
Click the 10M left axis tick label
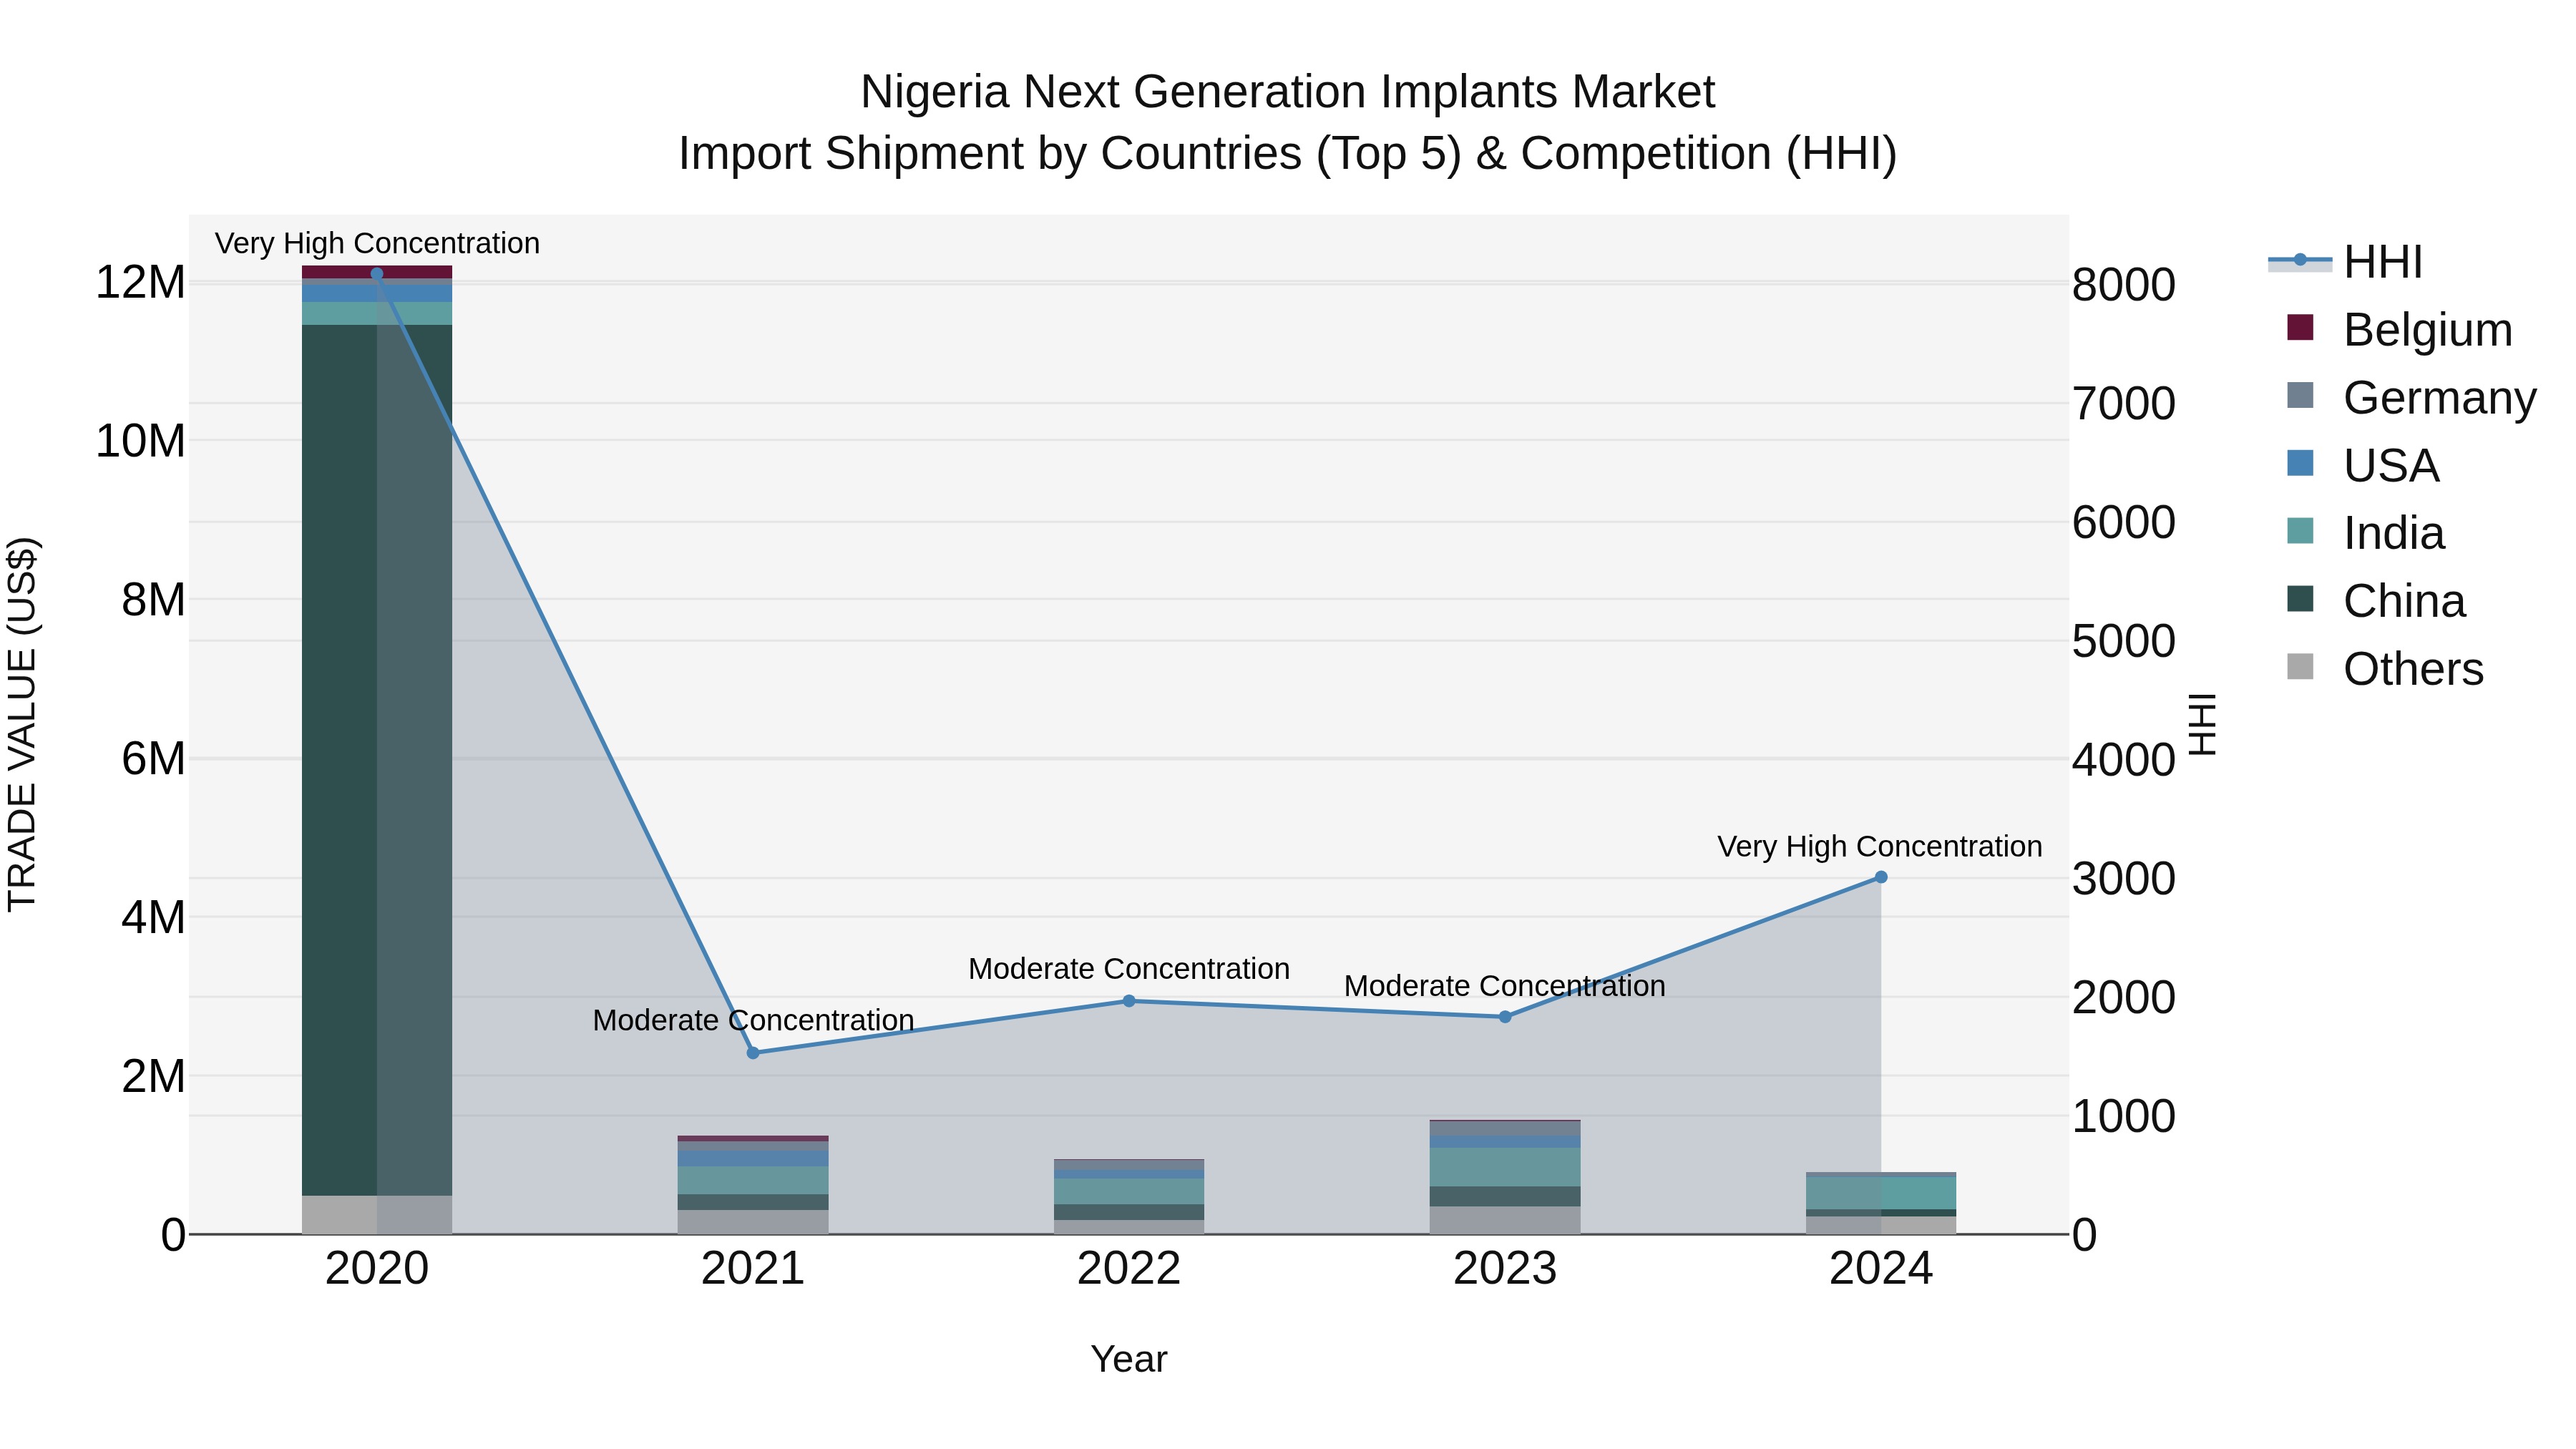[140, 441]
